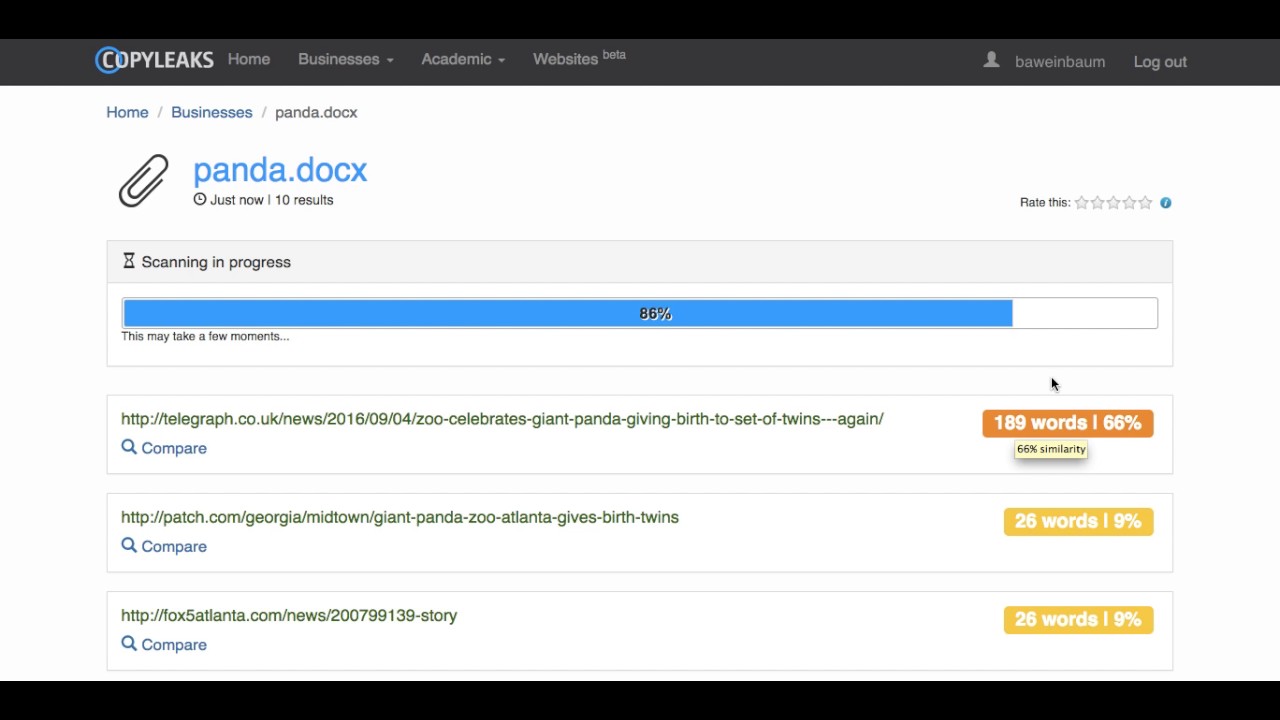Expand the Academic dropdown menu
Image resolution: width=1280 pixels, height=720 pixels.
[463, 59]
